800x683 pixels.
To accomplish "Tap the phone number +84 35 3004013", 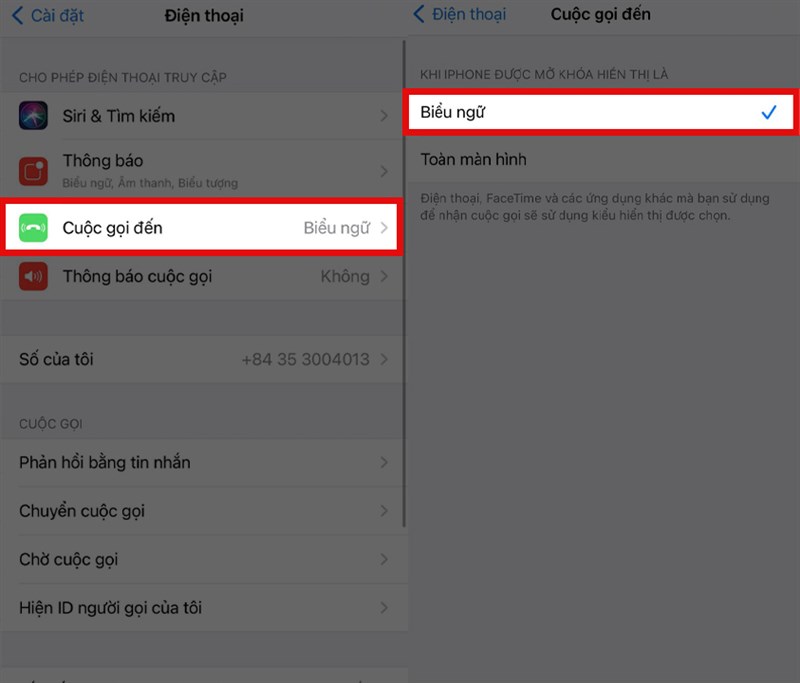I will pos(305,359).
